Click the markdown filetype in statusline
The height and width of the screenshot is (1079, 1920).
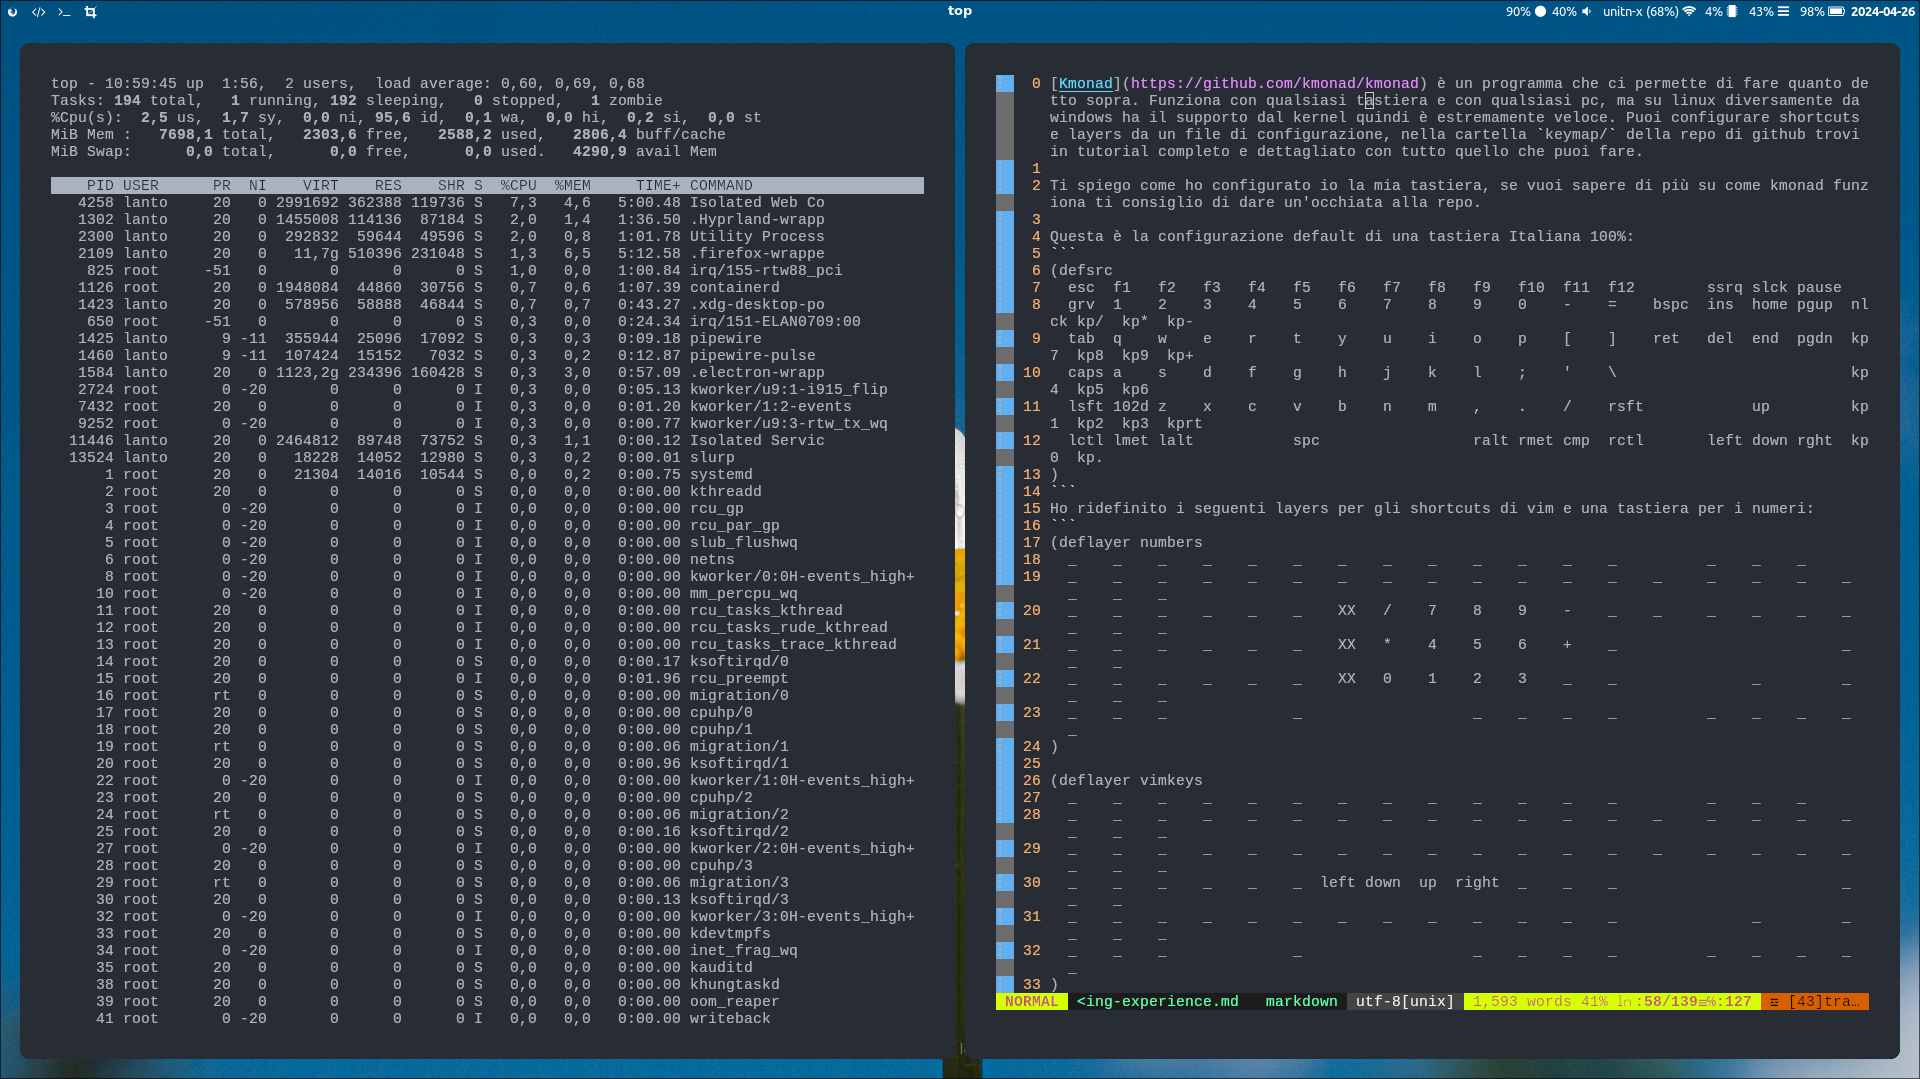[x=1300, y=1002]
